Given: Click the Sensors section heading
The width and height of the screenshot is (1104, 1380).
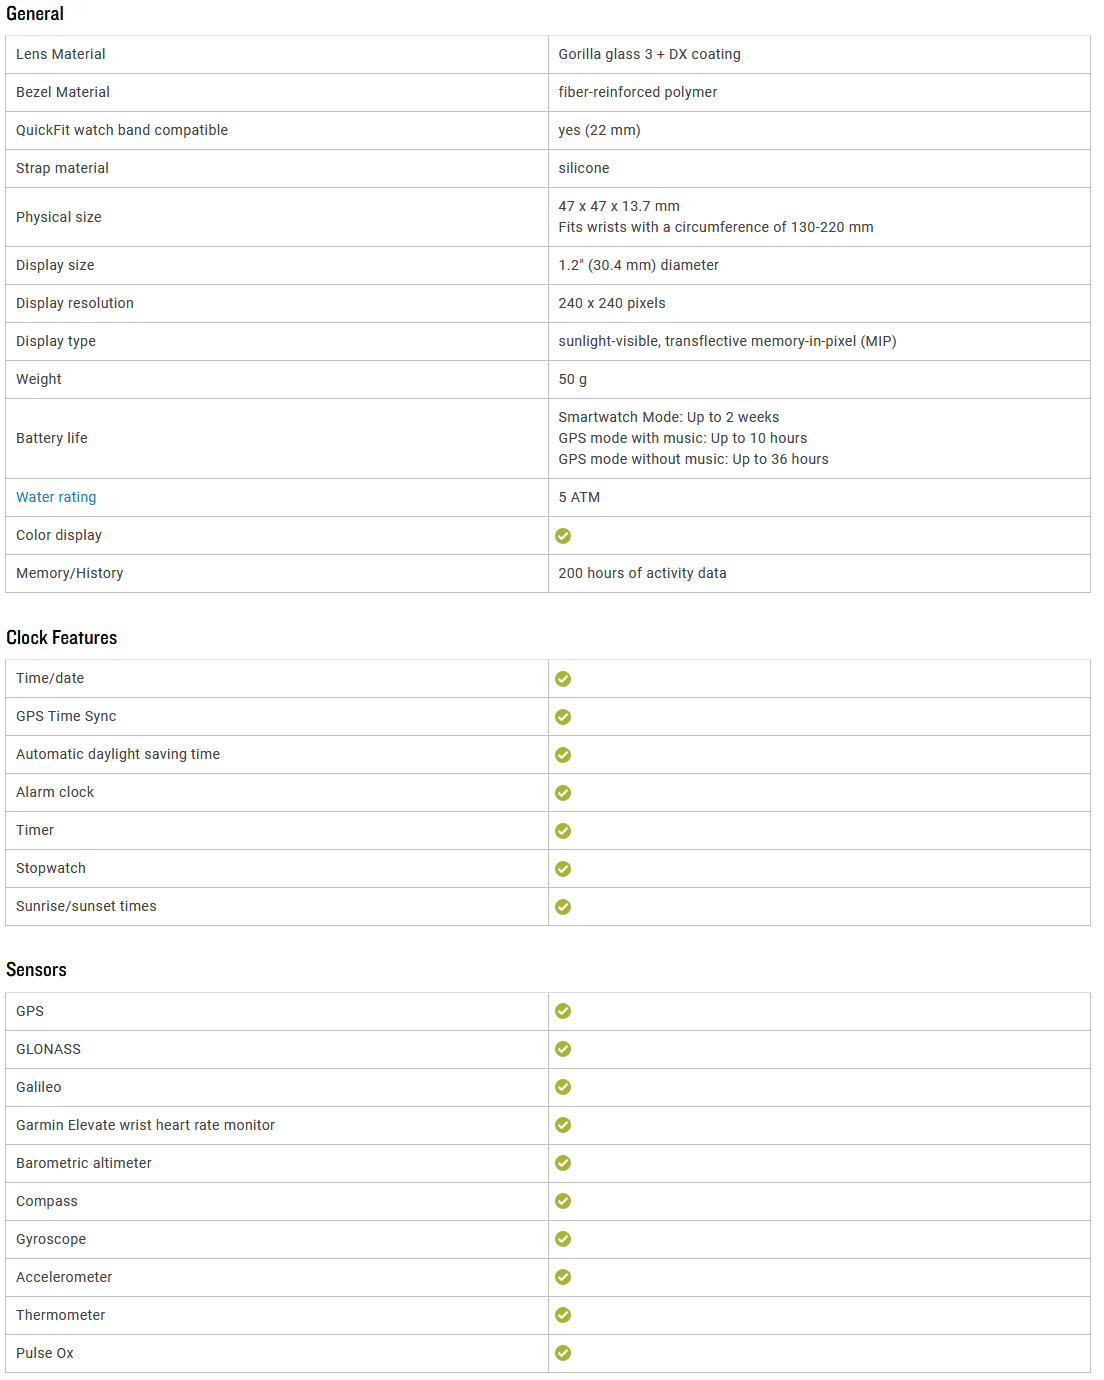Looking at the screenshot, I should [x=36, y=970].
